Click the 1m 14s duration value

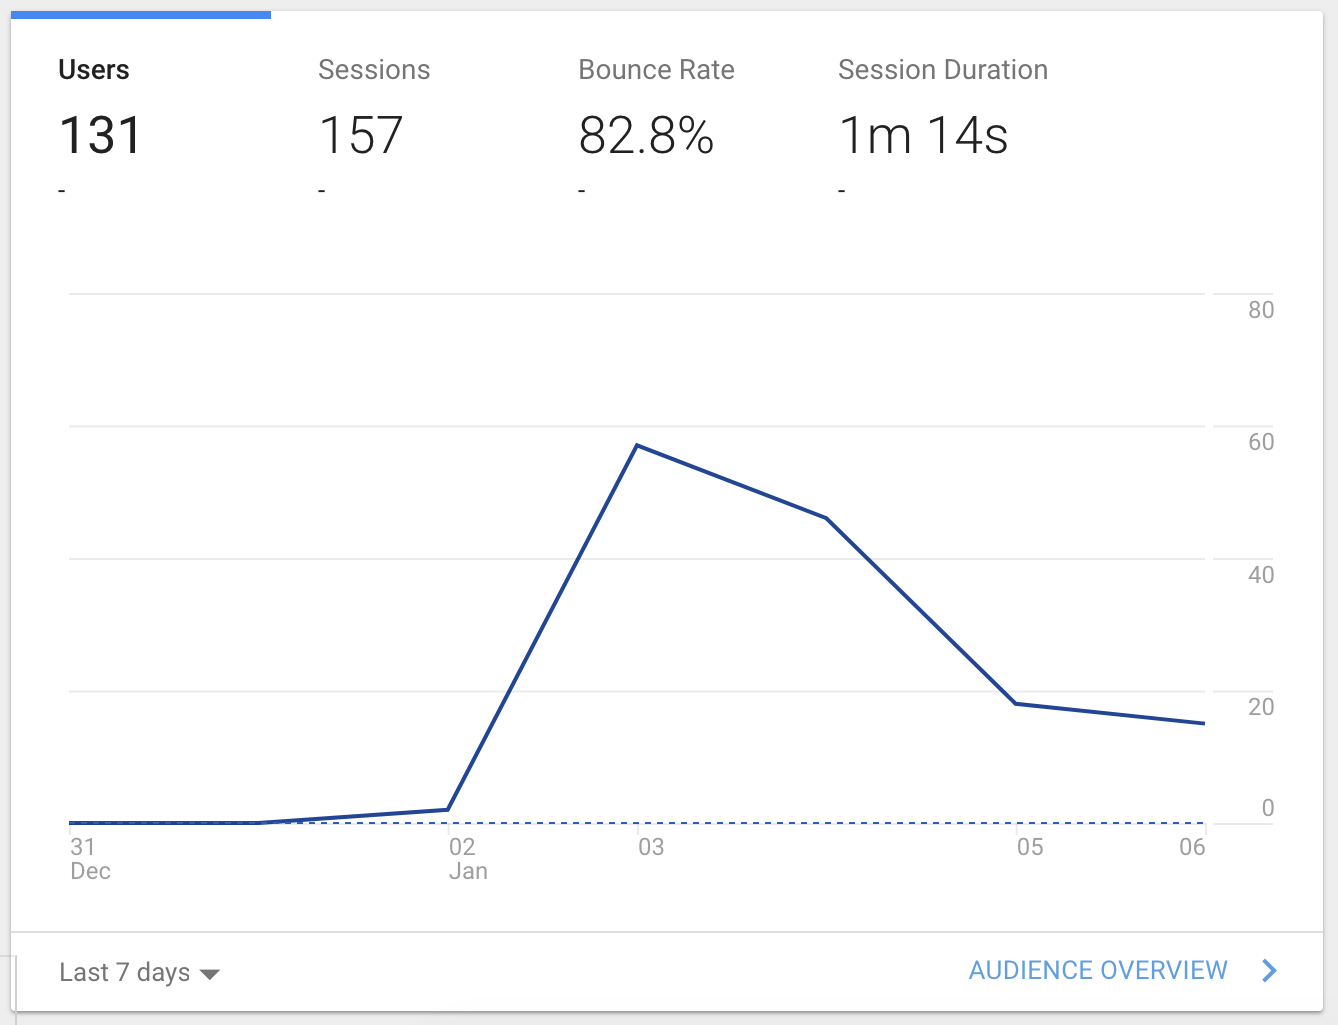923,136
